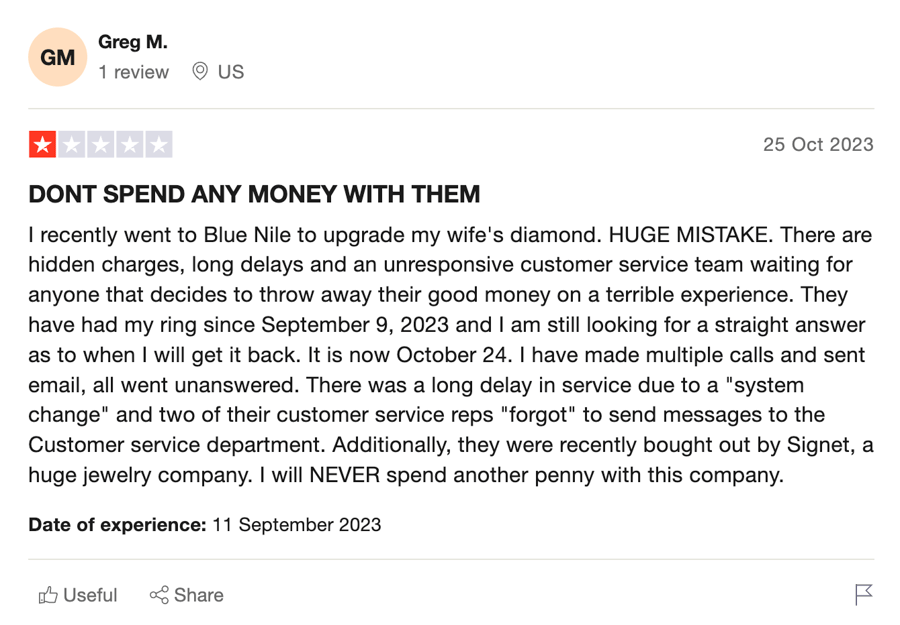The width and height of the screenshot is (900, 625).
Task: Click the review body paragraph about Blue Nile
Action: click(x=451, y=355)
